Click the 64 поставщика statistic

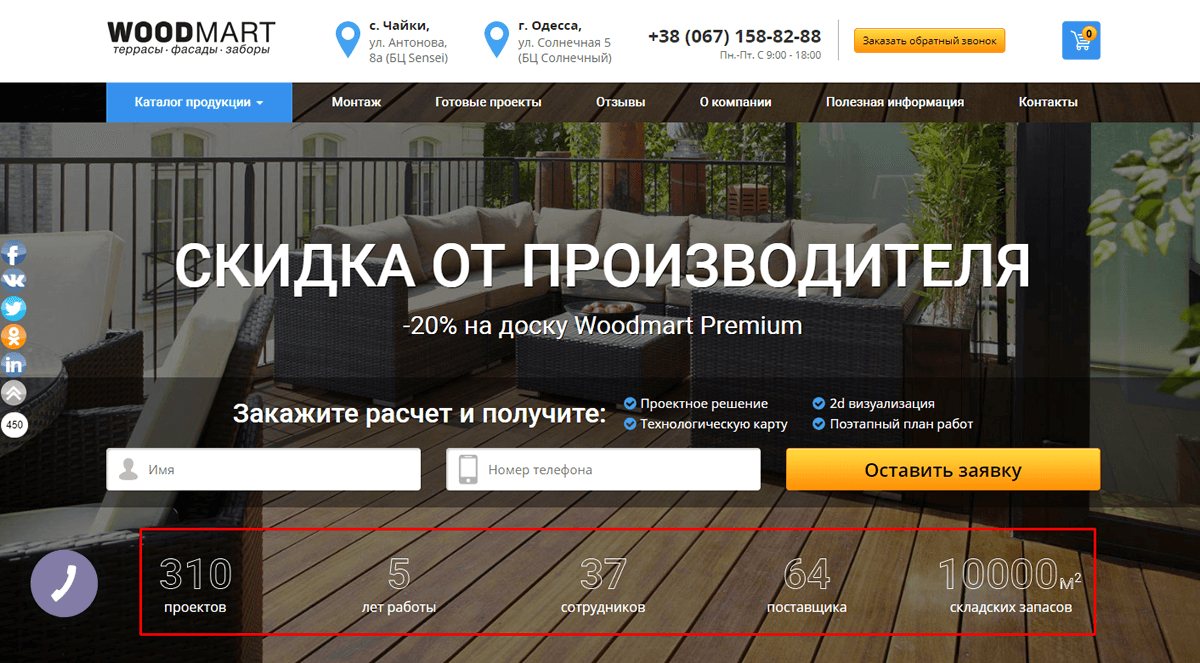point(807,584)
